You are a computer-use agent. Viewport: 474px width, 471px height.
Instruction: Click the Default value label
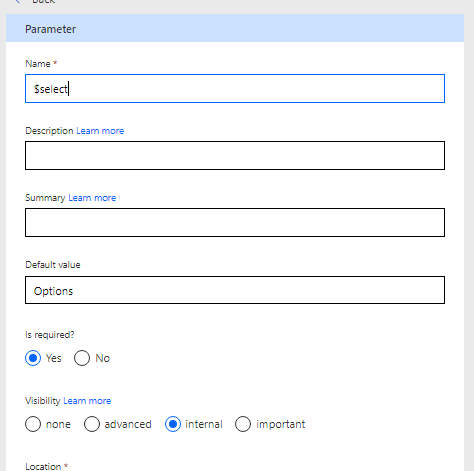coord(53,265)
